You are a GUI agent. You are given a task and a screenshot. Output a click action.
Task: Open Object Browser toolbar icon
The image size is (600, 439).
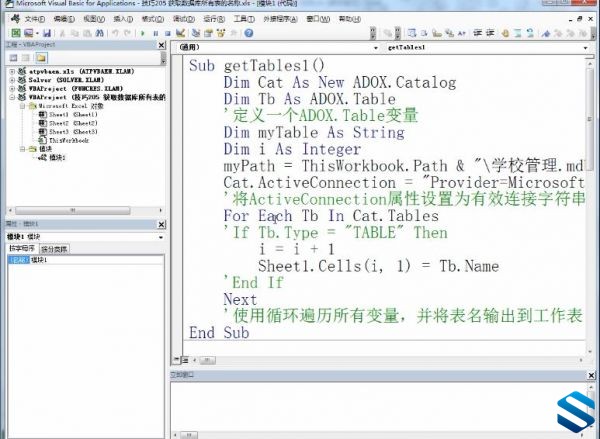221,33
